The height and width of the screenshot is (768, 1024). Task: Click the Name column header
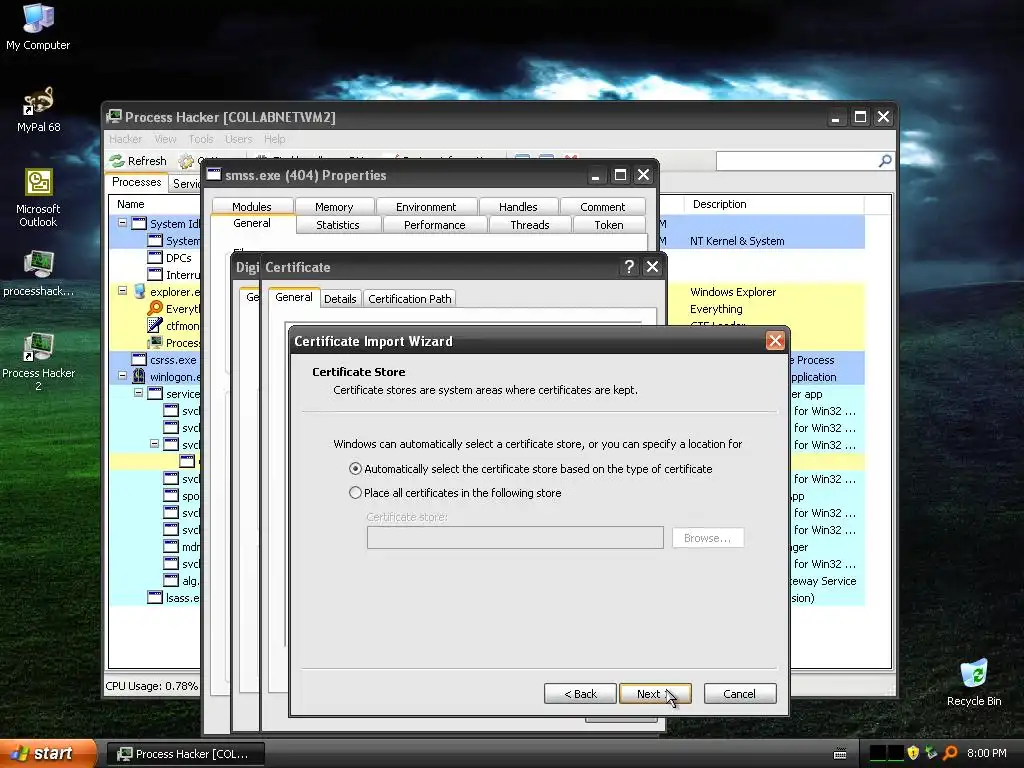pyautogui.click(x=154, y=204)
